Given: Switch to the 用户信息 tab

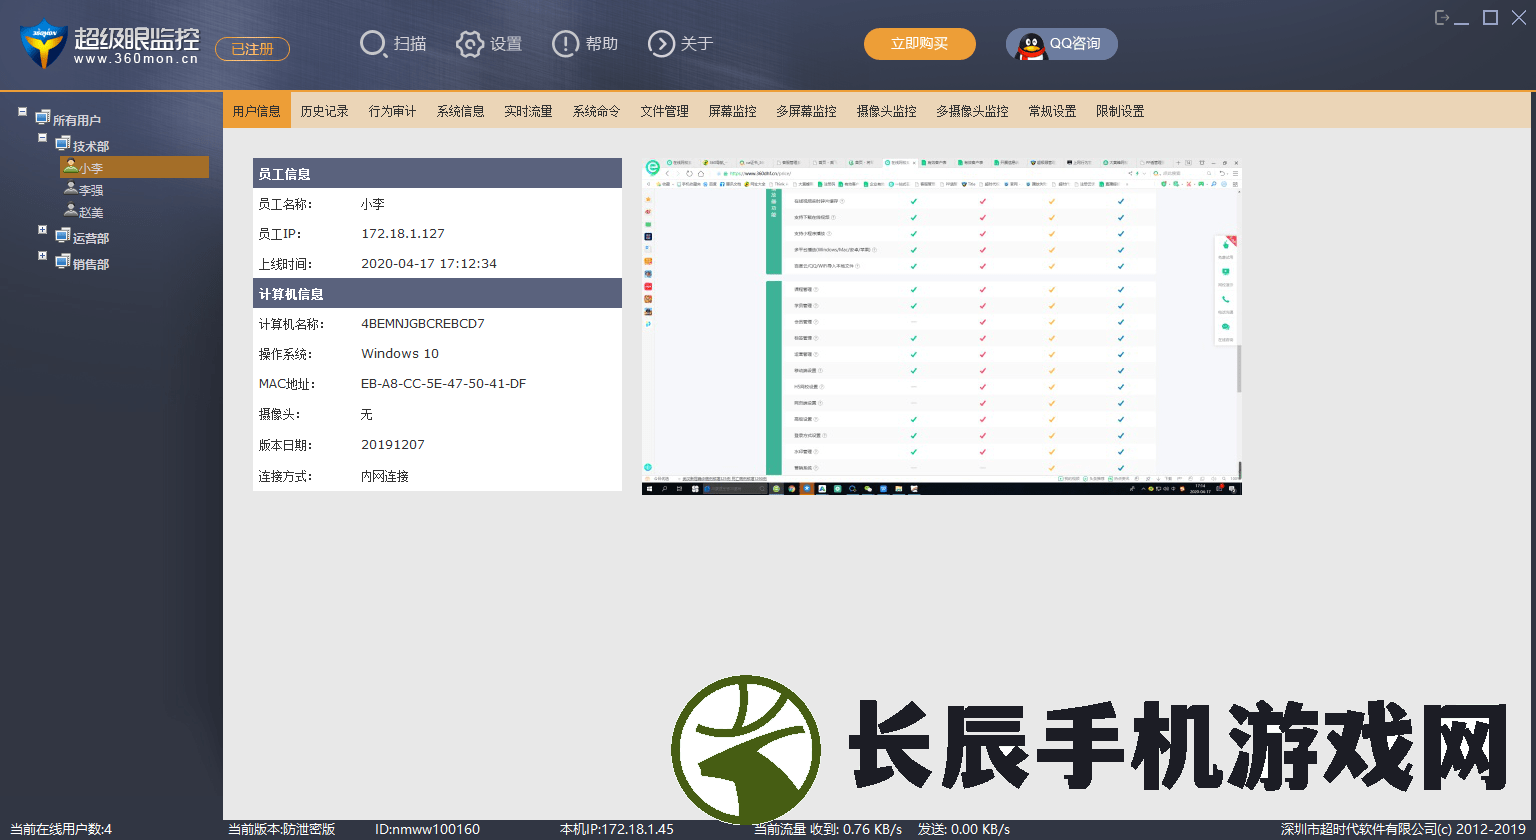Looking at the screenshot, I should 257,111.
